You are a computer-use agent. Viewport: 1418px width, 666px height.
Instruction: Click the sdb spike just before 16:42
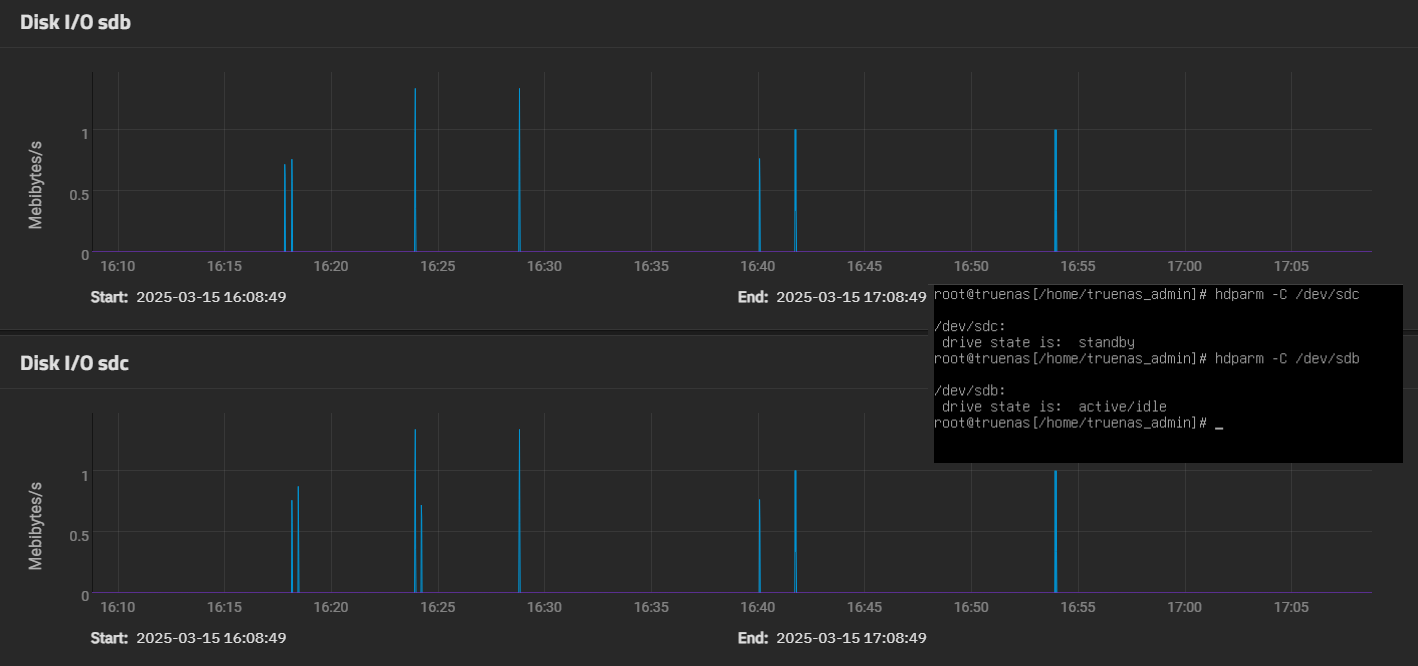click(795, 190)
